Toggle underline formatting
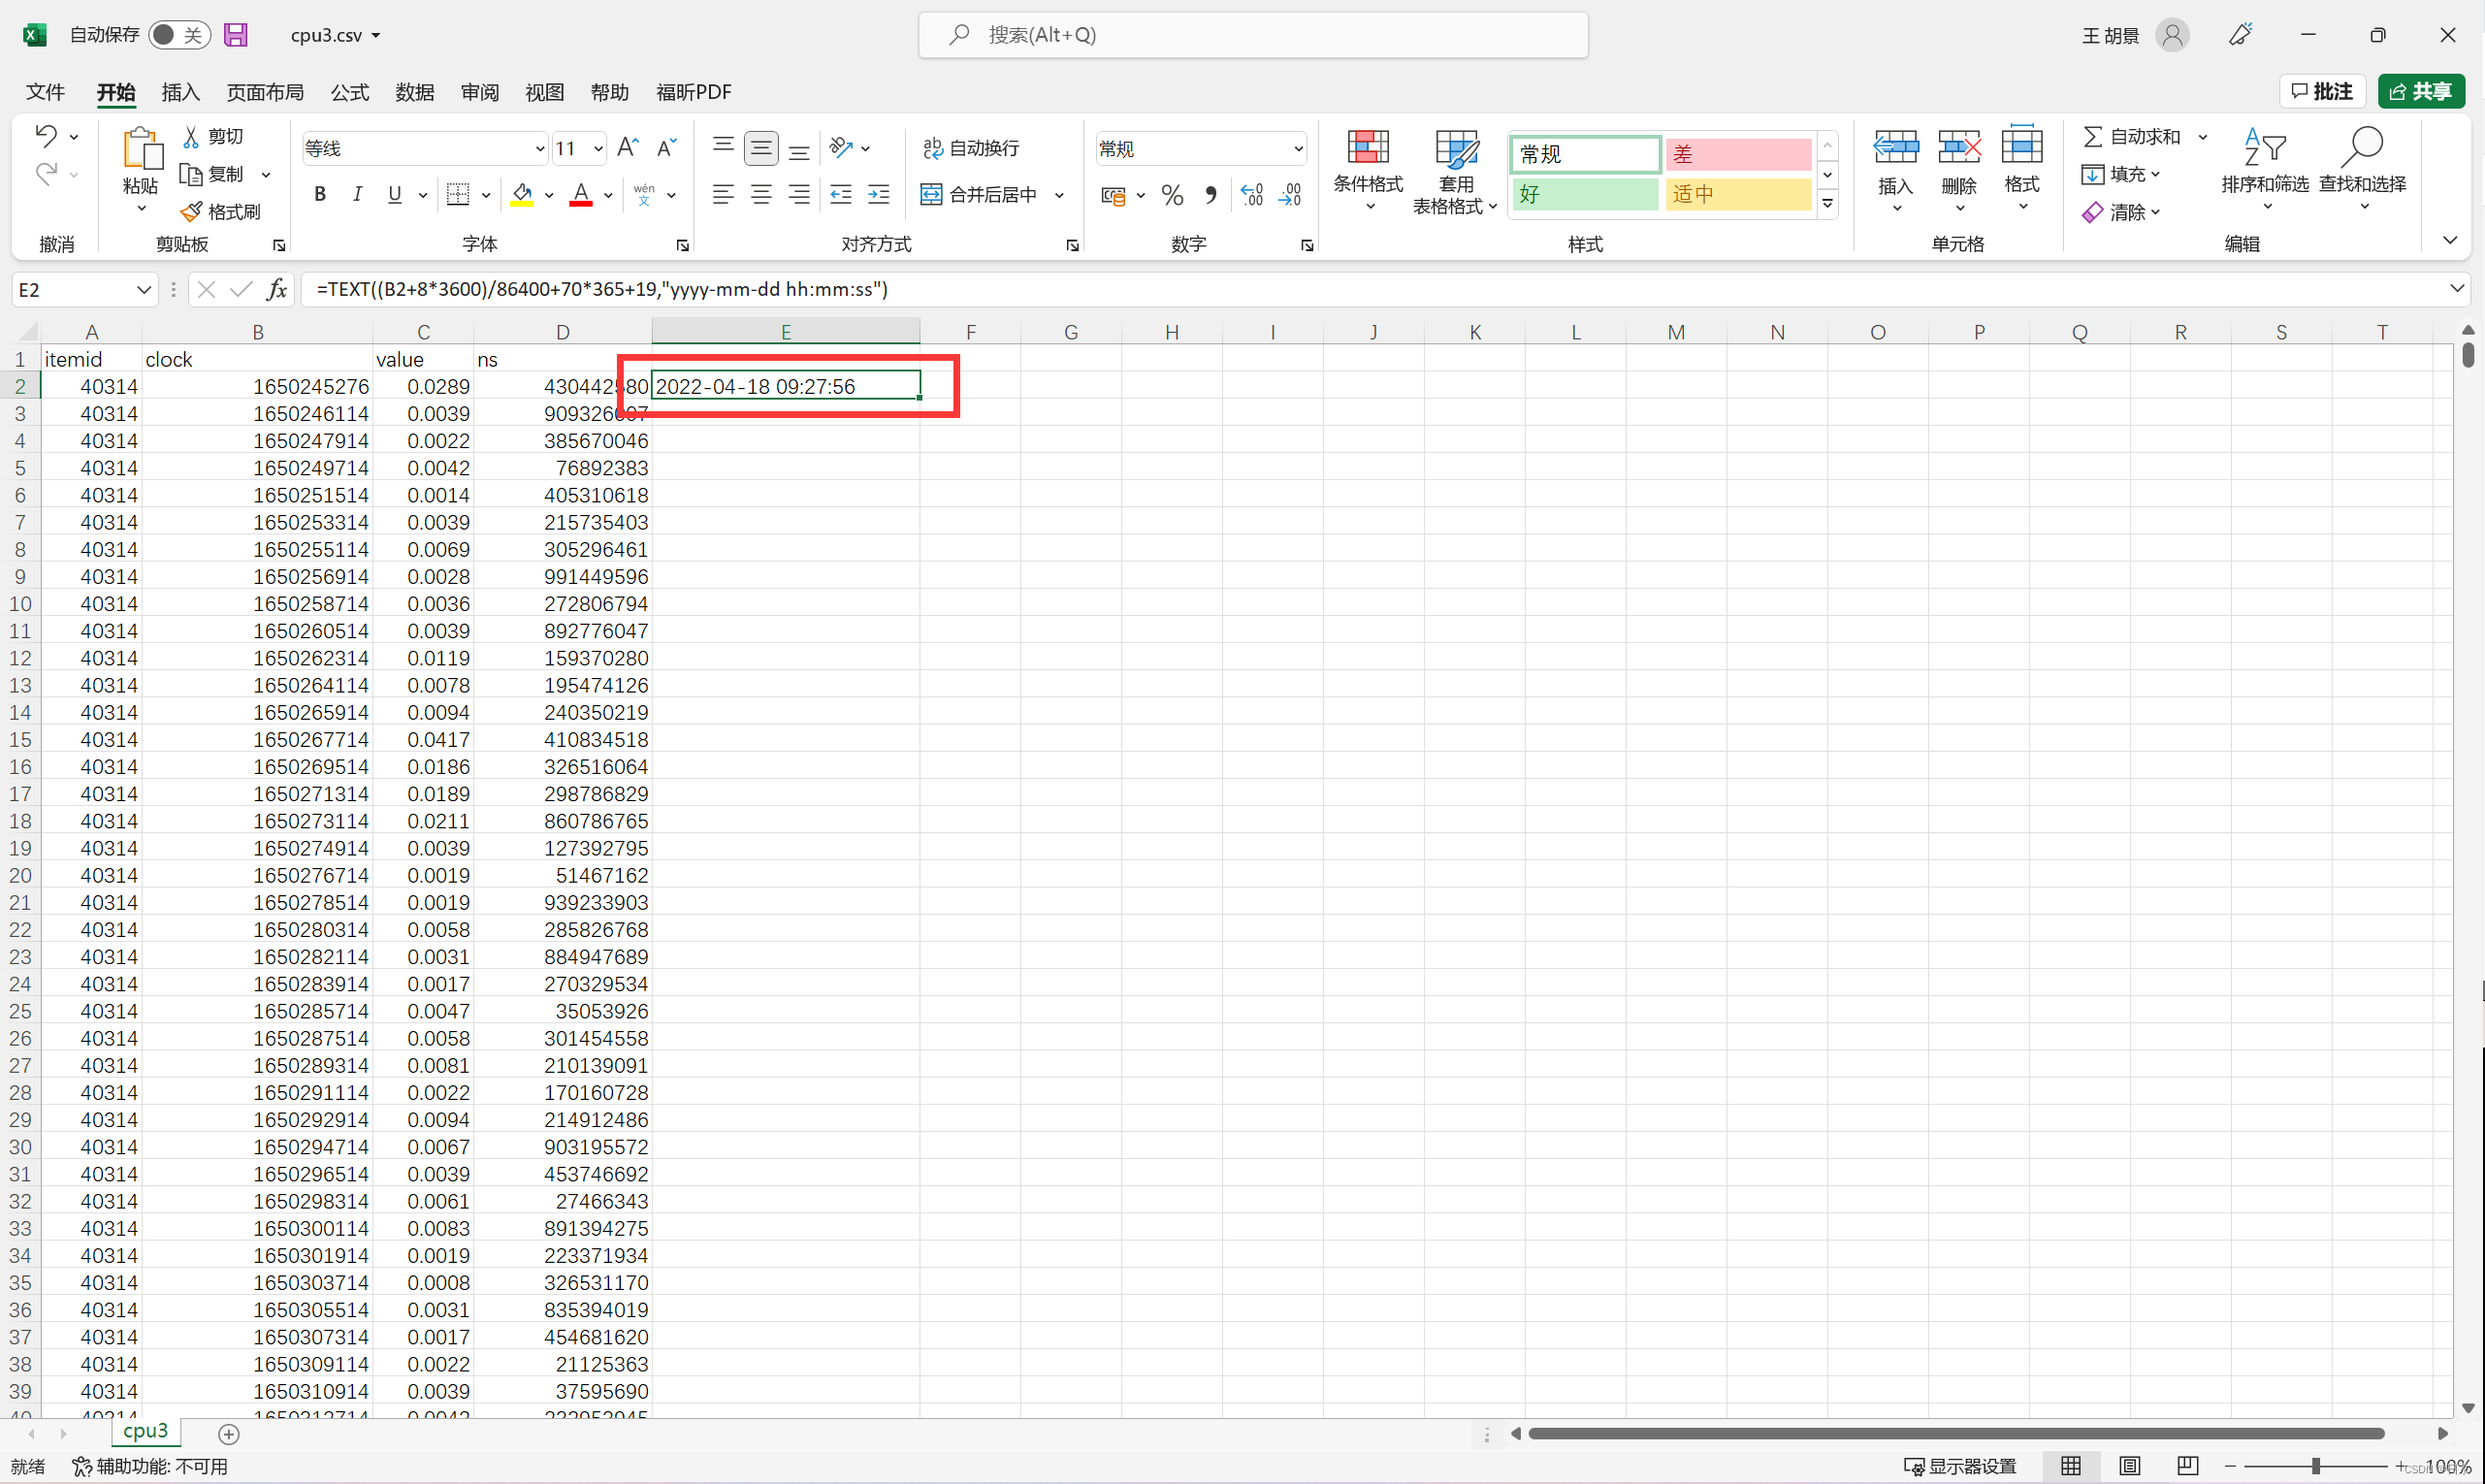The width and height of the screenshot is (2485, 1484). tap(394, 194)
